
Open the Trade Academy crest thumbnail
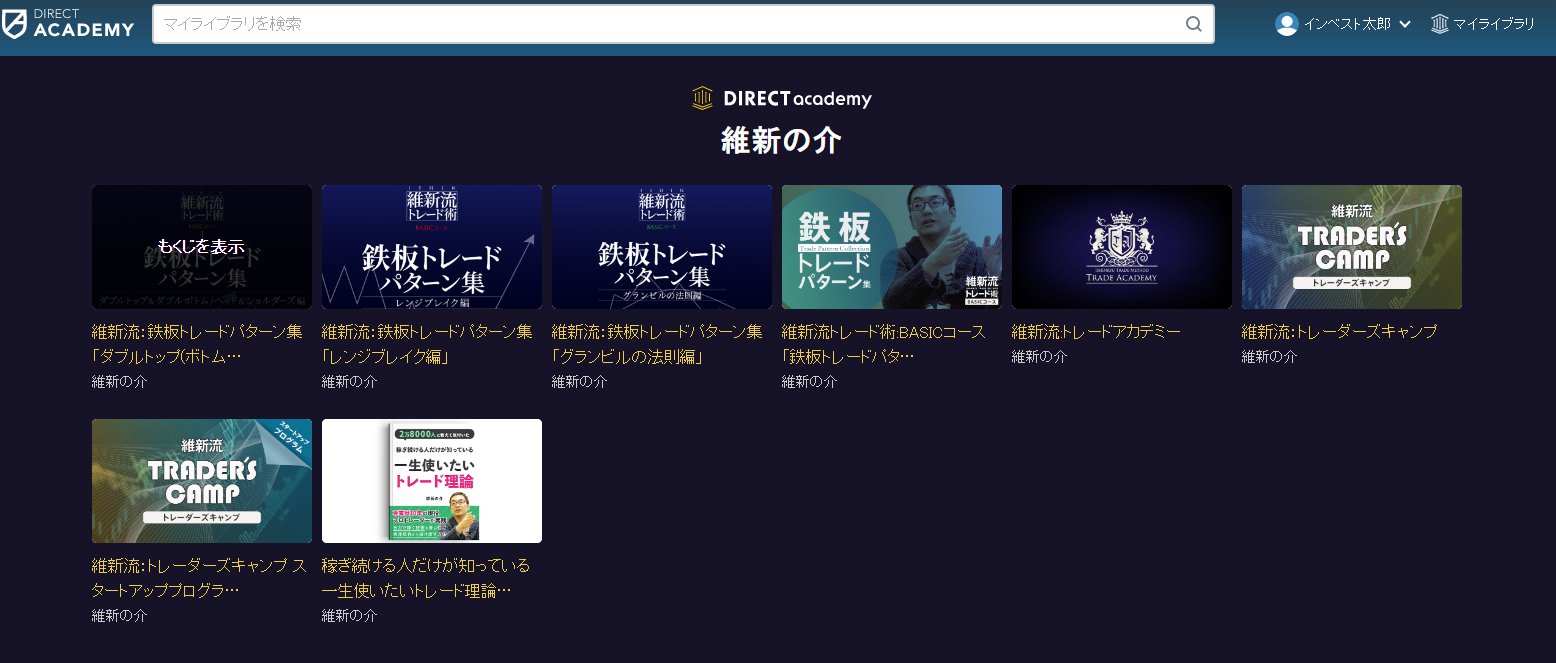coord(1122,247)
